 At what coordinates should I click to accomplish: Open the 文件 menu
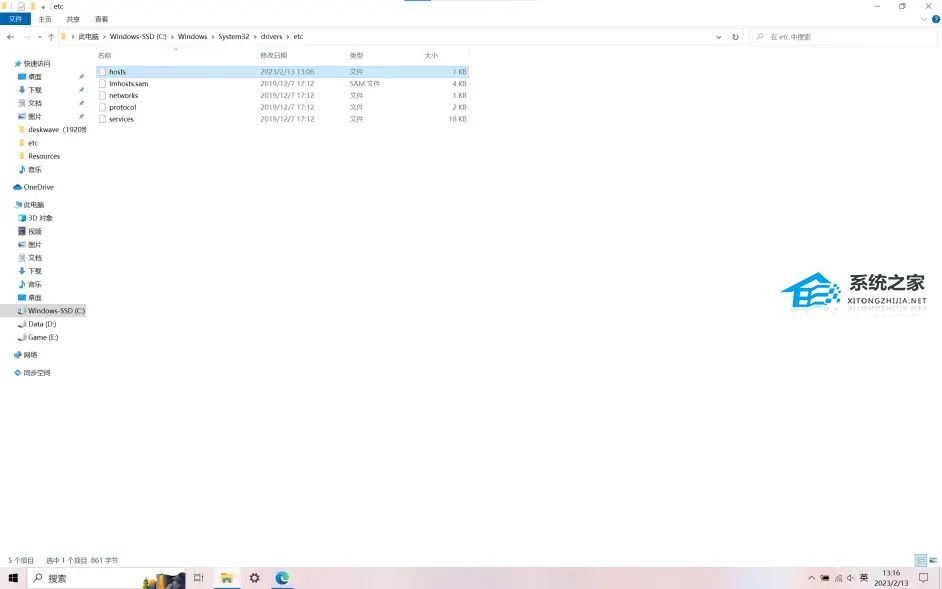point(15,19)
